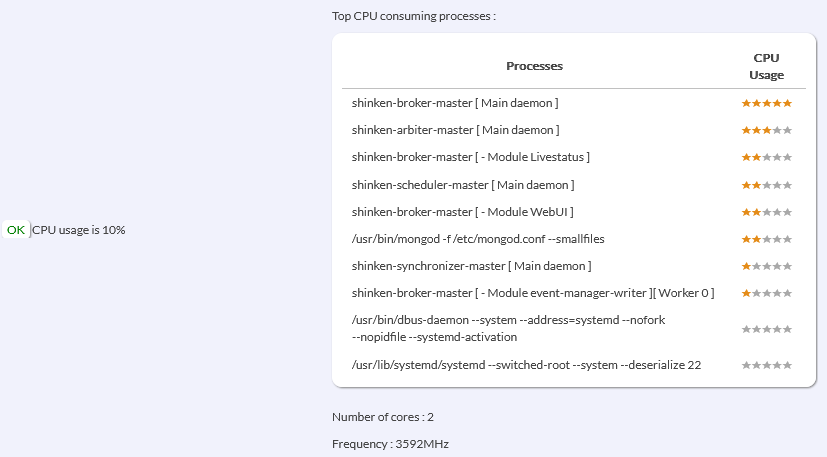Click the dbus-daemon process entry
Image resolution: width=827 pixels, height=457 pixels.
(x=508, y=328)
